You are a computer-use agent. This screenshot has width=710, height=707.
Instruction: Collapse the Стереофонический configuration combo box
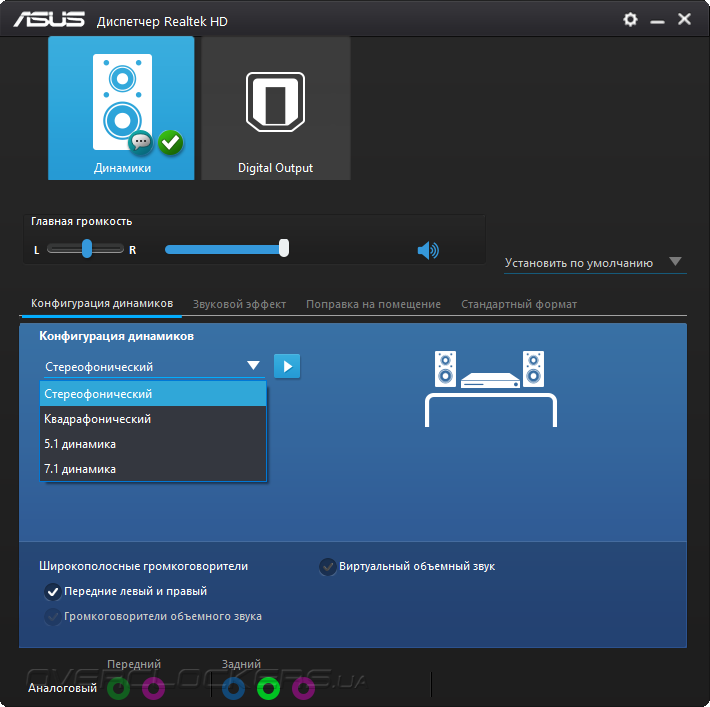(x=154, y=366)
